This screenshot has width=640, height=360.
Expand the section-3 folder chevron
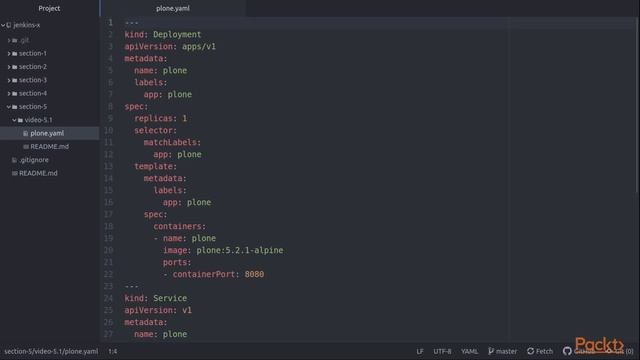9,80
